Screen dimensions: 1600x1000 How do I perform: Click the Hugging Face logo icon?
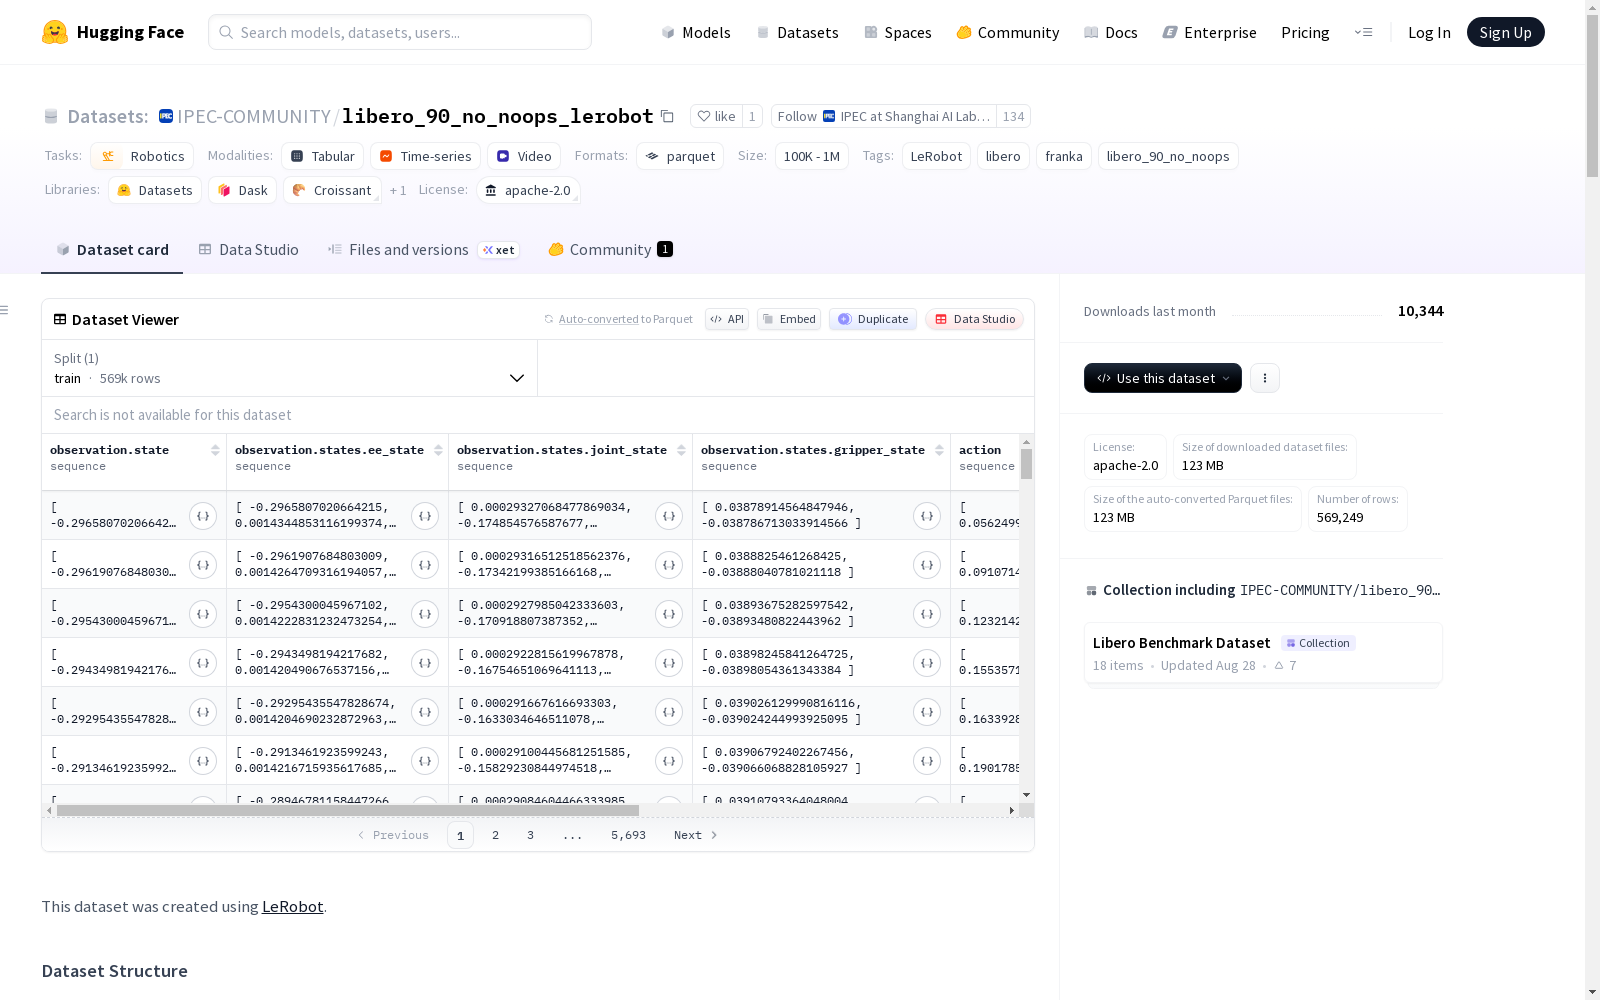(55, 32)
